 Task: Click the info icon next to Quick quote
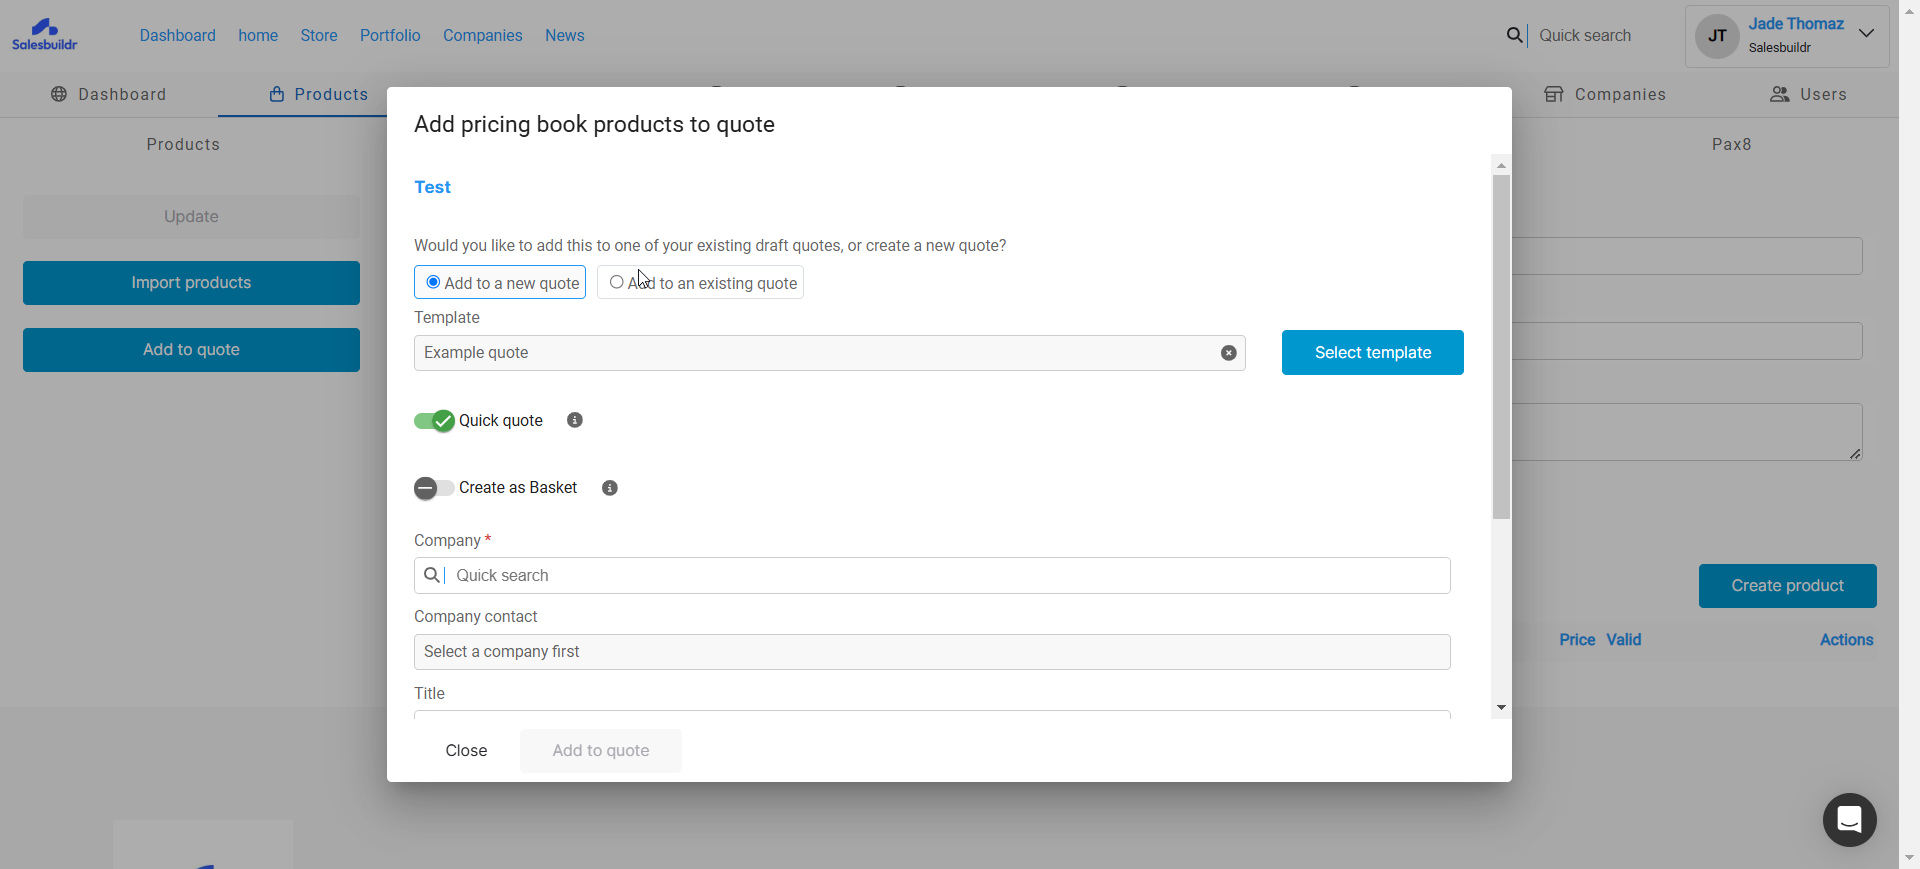[x=574, y=420]
